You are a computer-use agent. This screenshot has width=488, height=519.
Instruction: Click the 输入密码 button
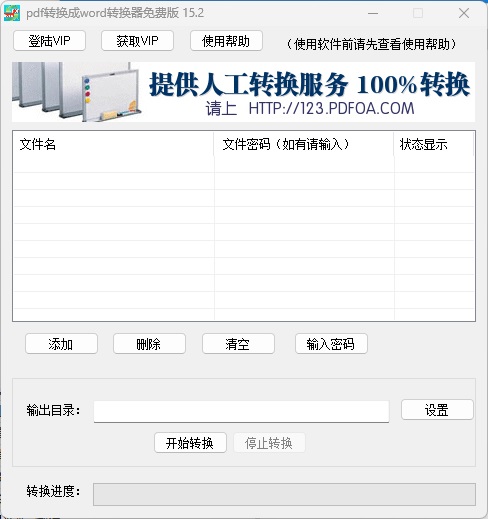pos(331,344)
